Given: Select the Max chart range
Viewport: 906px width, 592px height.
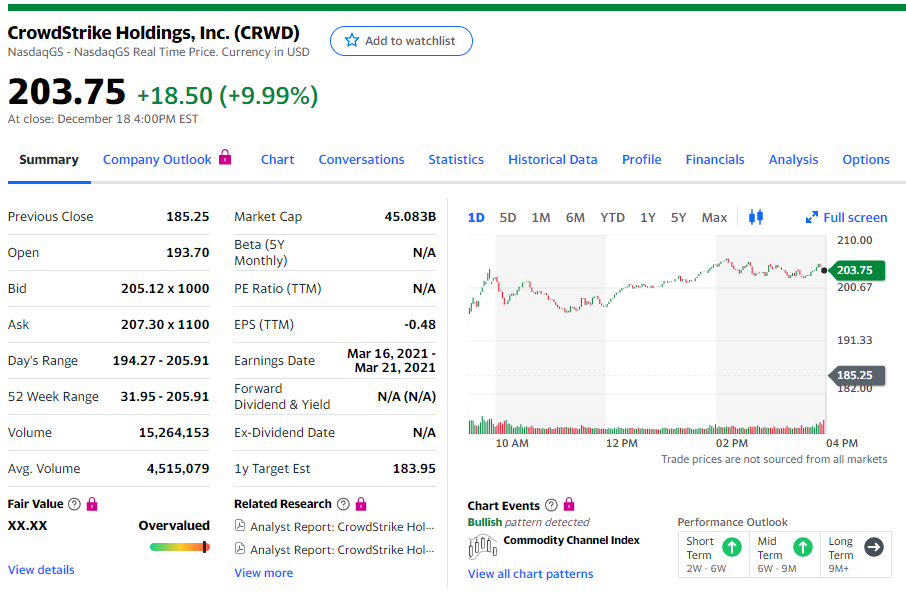Looking at the screenshot, I should point(714,217).
